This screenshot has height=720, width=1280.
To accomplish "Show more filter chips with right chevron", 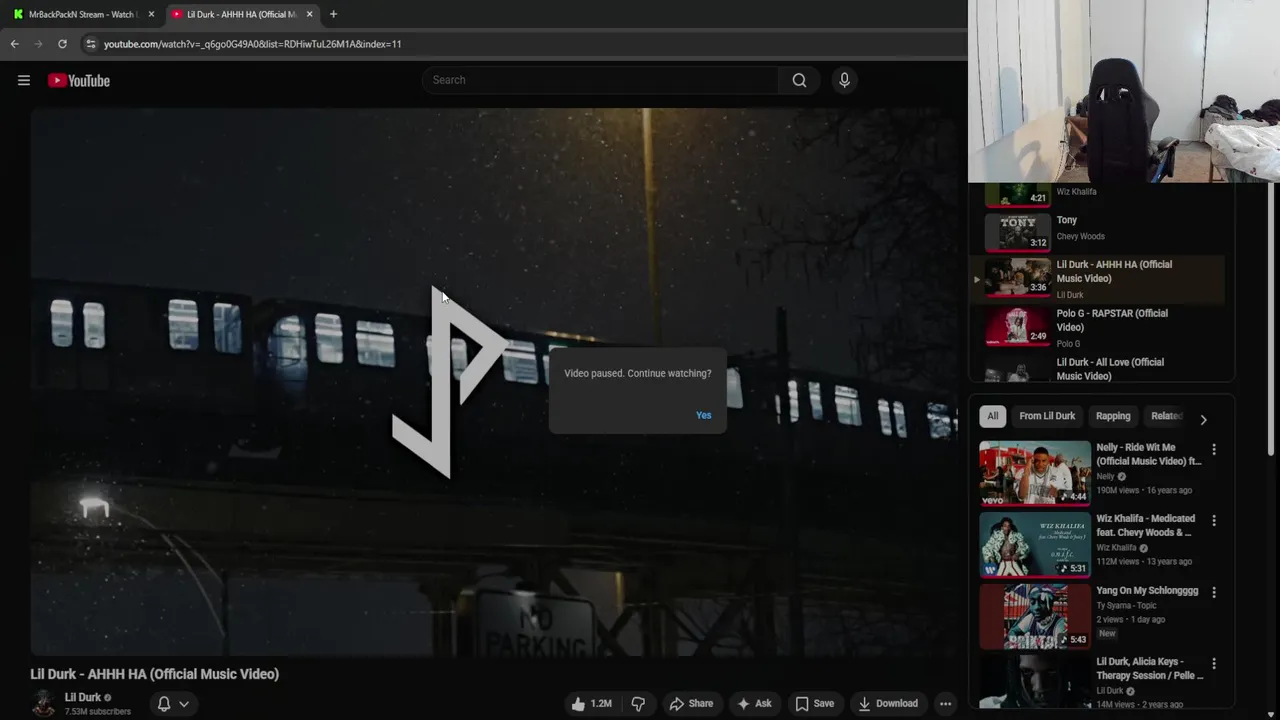I will point(1203,420).
